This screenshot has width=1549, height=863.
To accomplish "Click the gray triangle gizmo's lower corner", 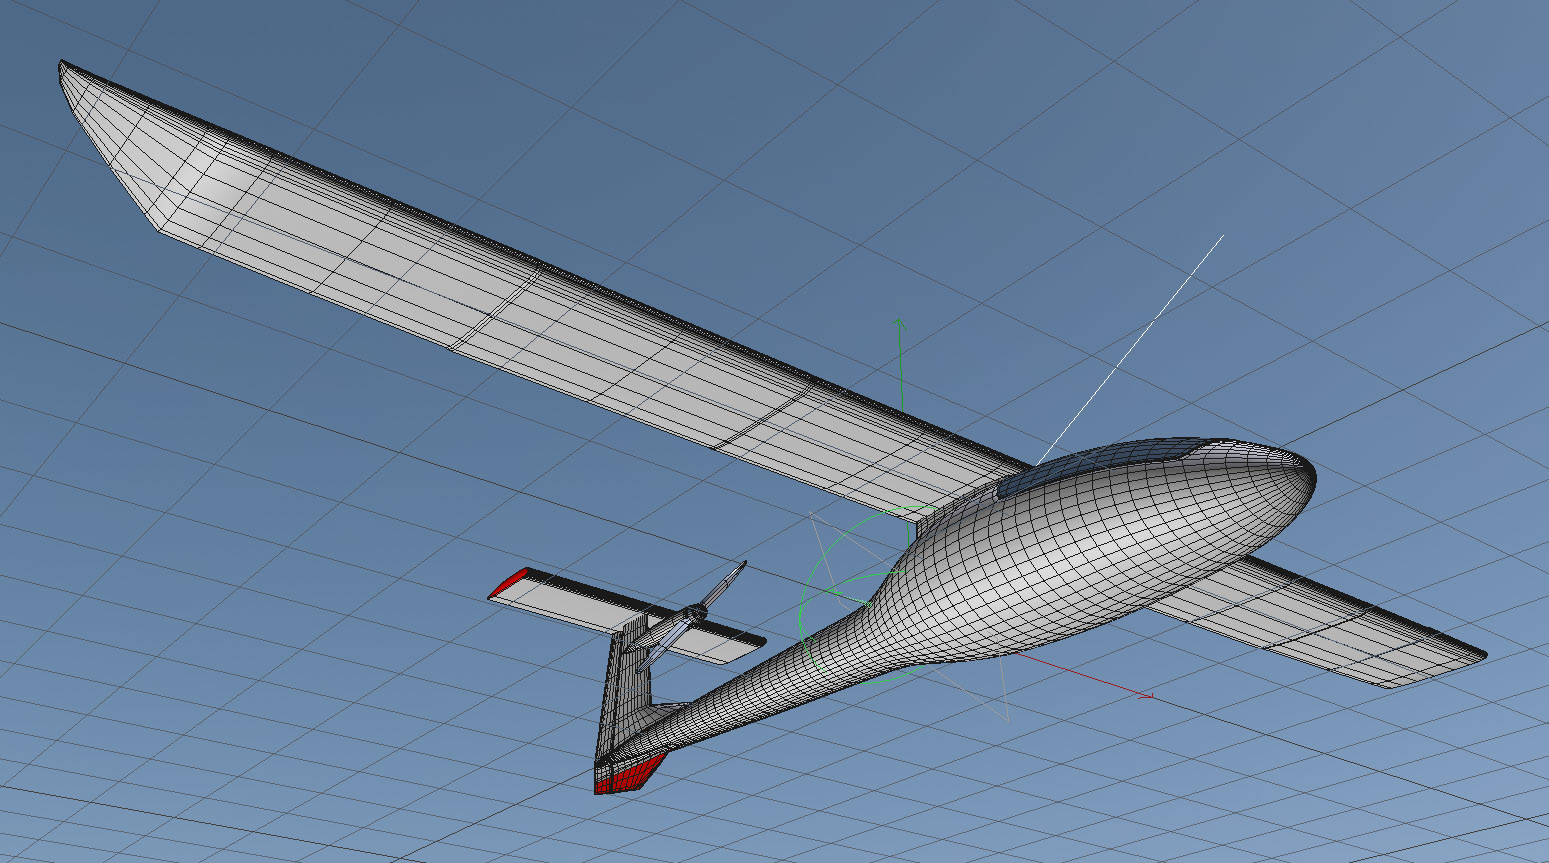I will tap(1007, 718).
